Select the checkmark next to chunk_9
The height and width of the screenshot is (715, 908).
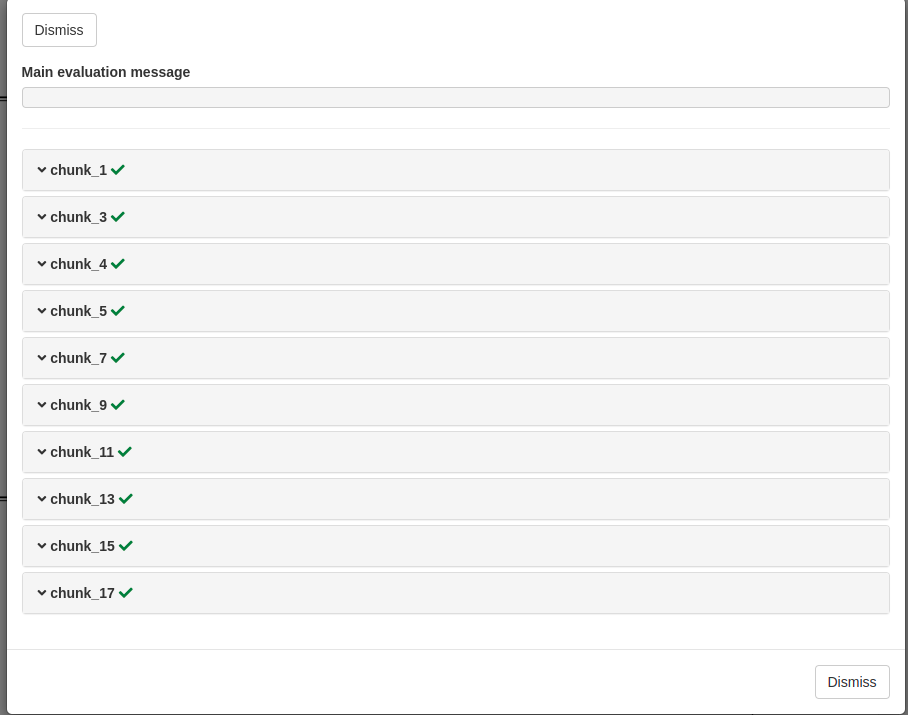[x=118, y=405]
